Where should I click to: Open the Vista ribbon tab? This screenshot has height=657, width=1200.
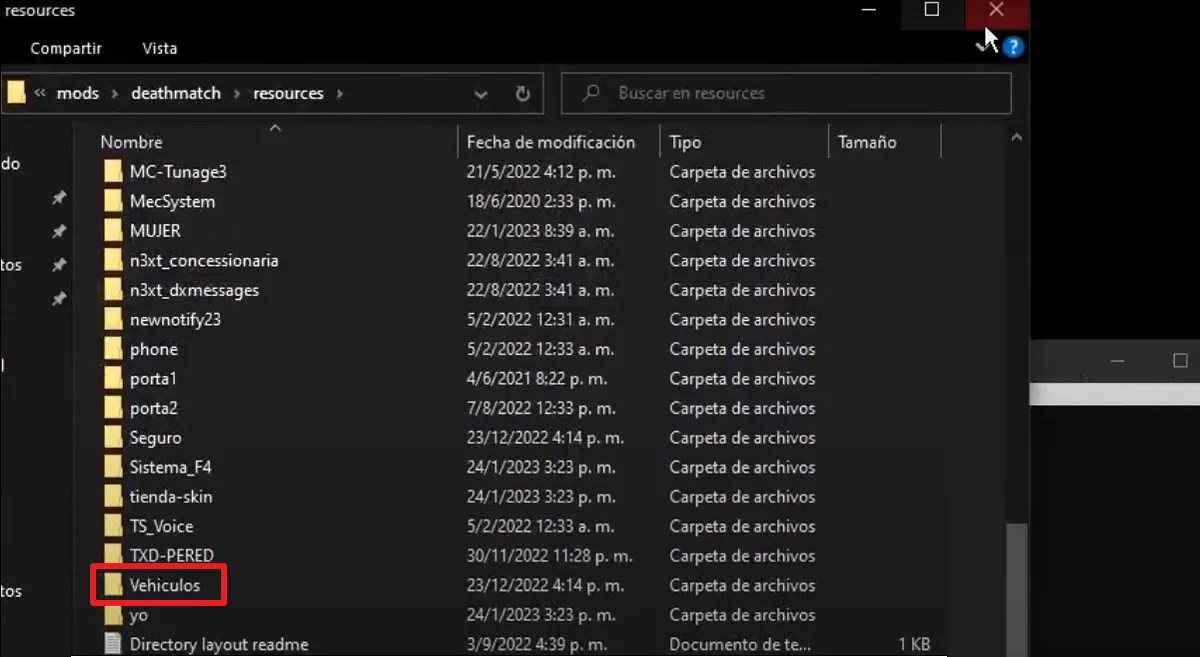[x=160, y=48]
